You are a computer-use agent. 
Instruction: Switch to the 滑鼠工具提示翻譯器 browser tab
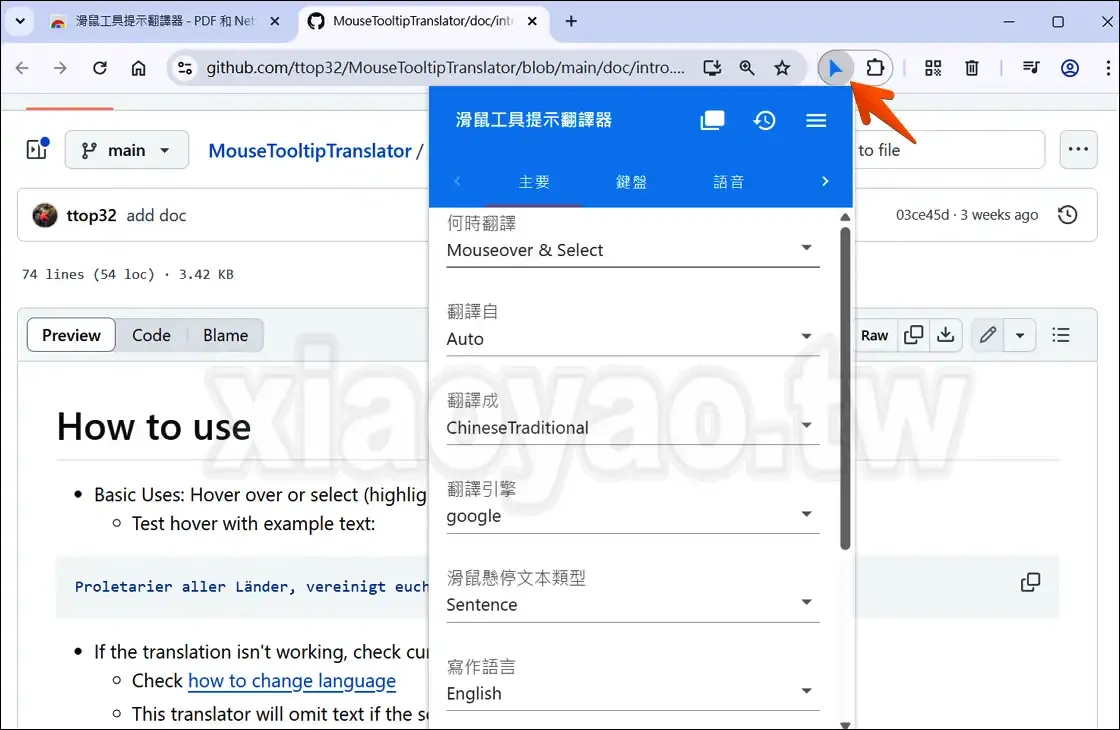click(164, 21)
